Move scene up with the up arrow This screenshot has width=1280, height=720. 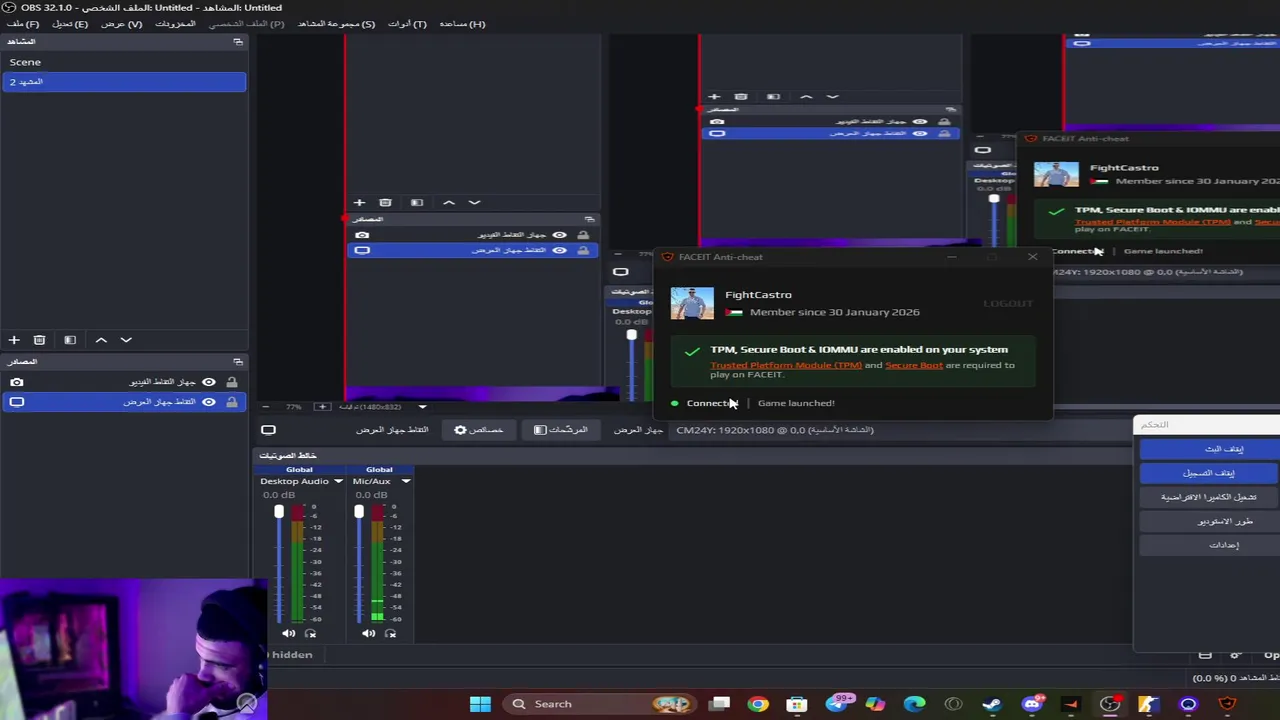(x=101, y=340)
